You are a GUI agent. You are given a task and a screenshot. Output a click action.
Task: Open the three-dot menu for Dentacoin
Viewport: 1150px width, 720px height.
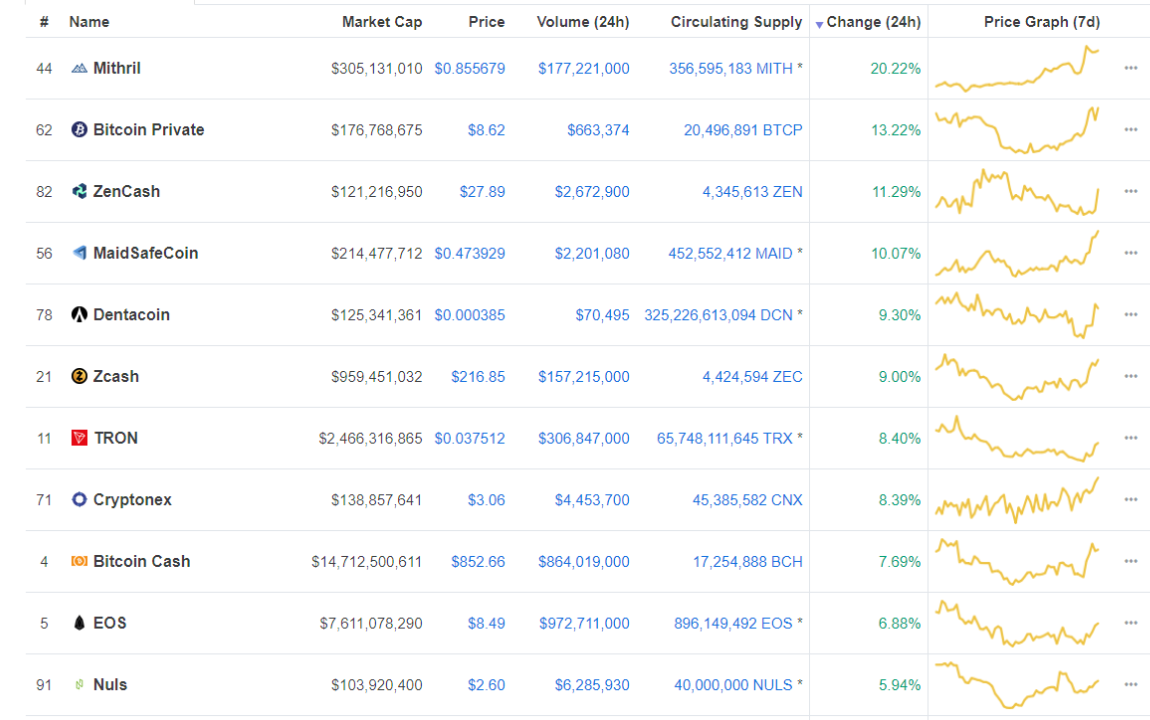coord(1130,315)
